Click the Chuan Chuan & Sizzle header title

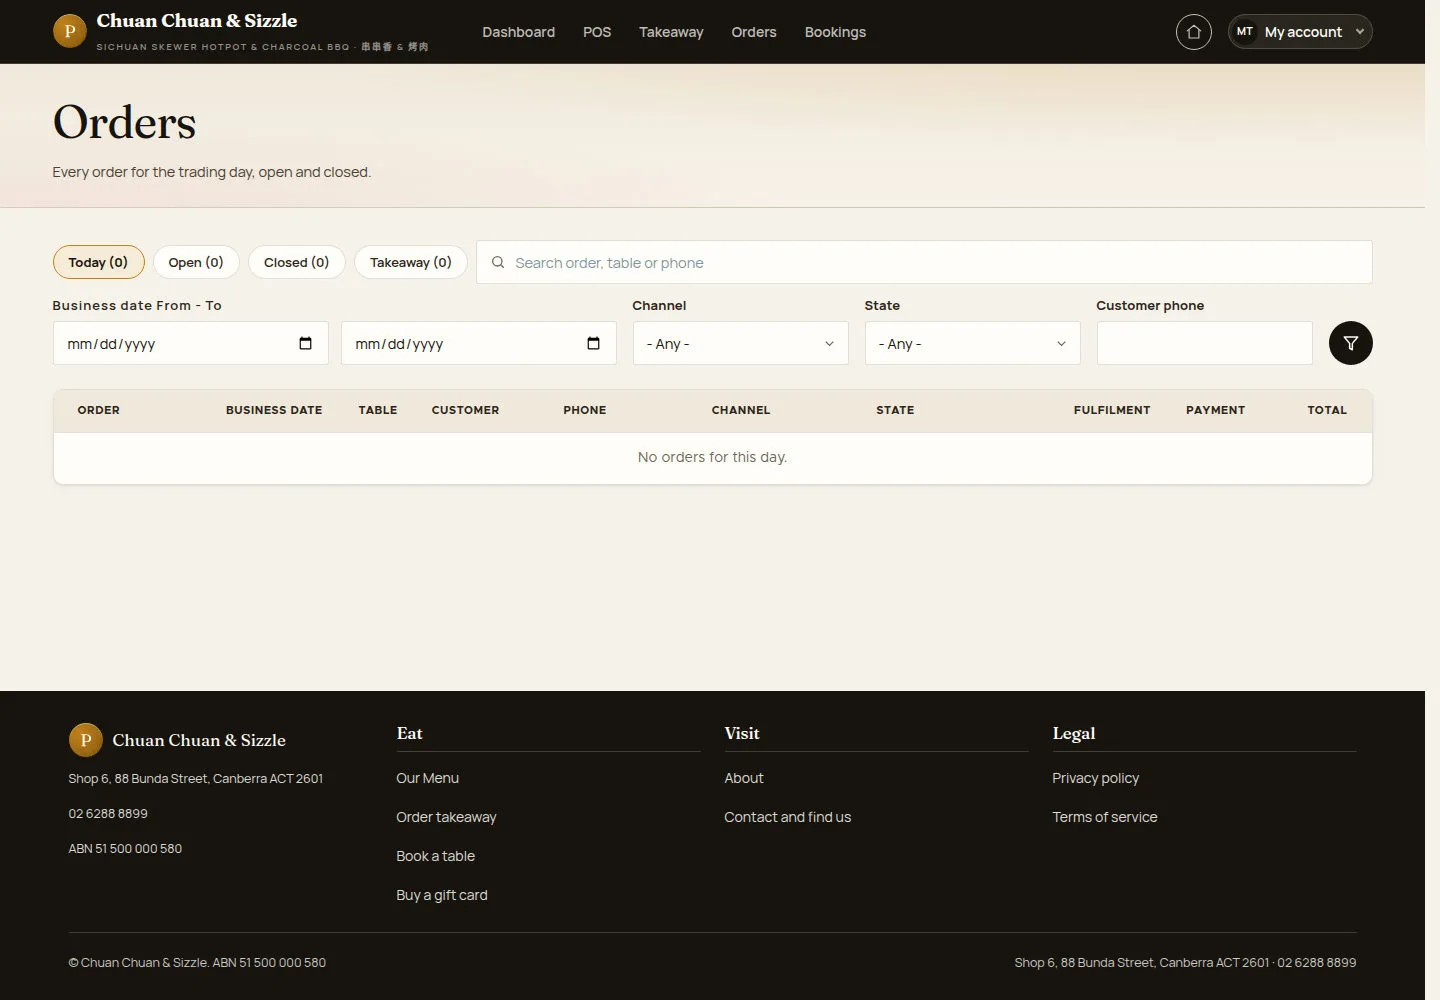coord(197,20)
